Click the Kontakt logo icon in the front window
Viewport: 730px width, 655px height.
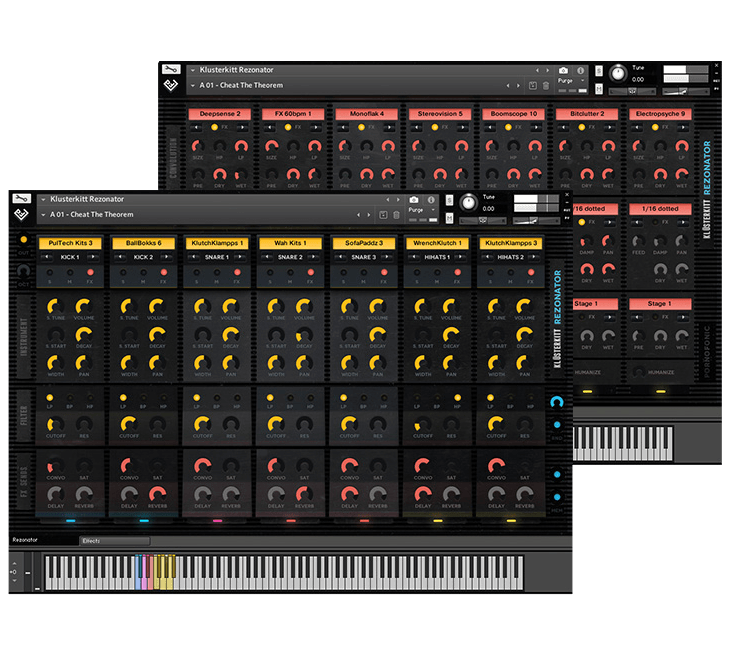pos(21,214)
